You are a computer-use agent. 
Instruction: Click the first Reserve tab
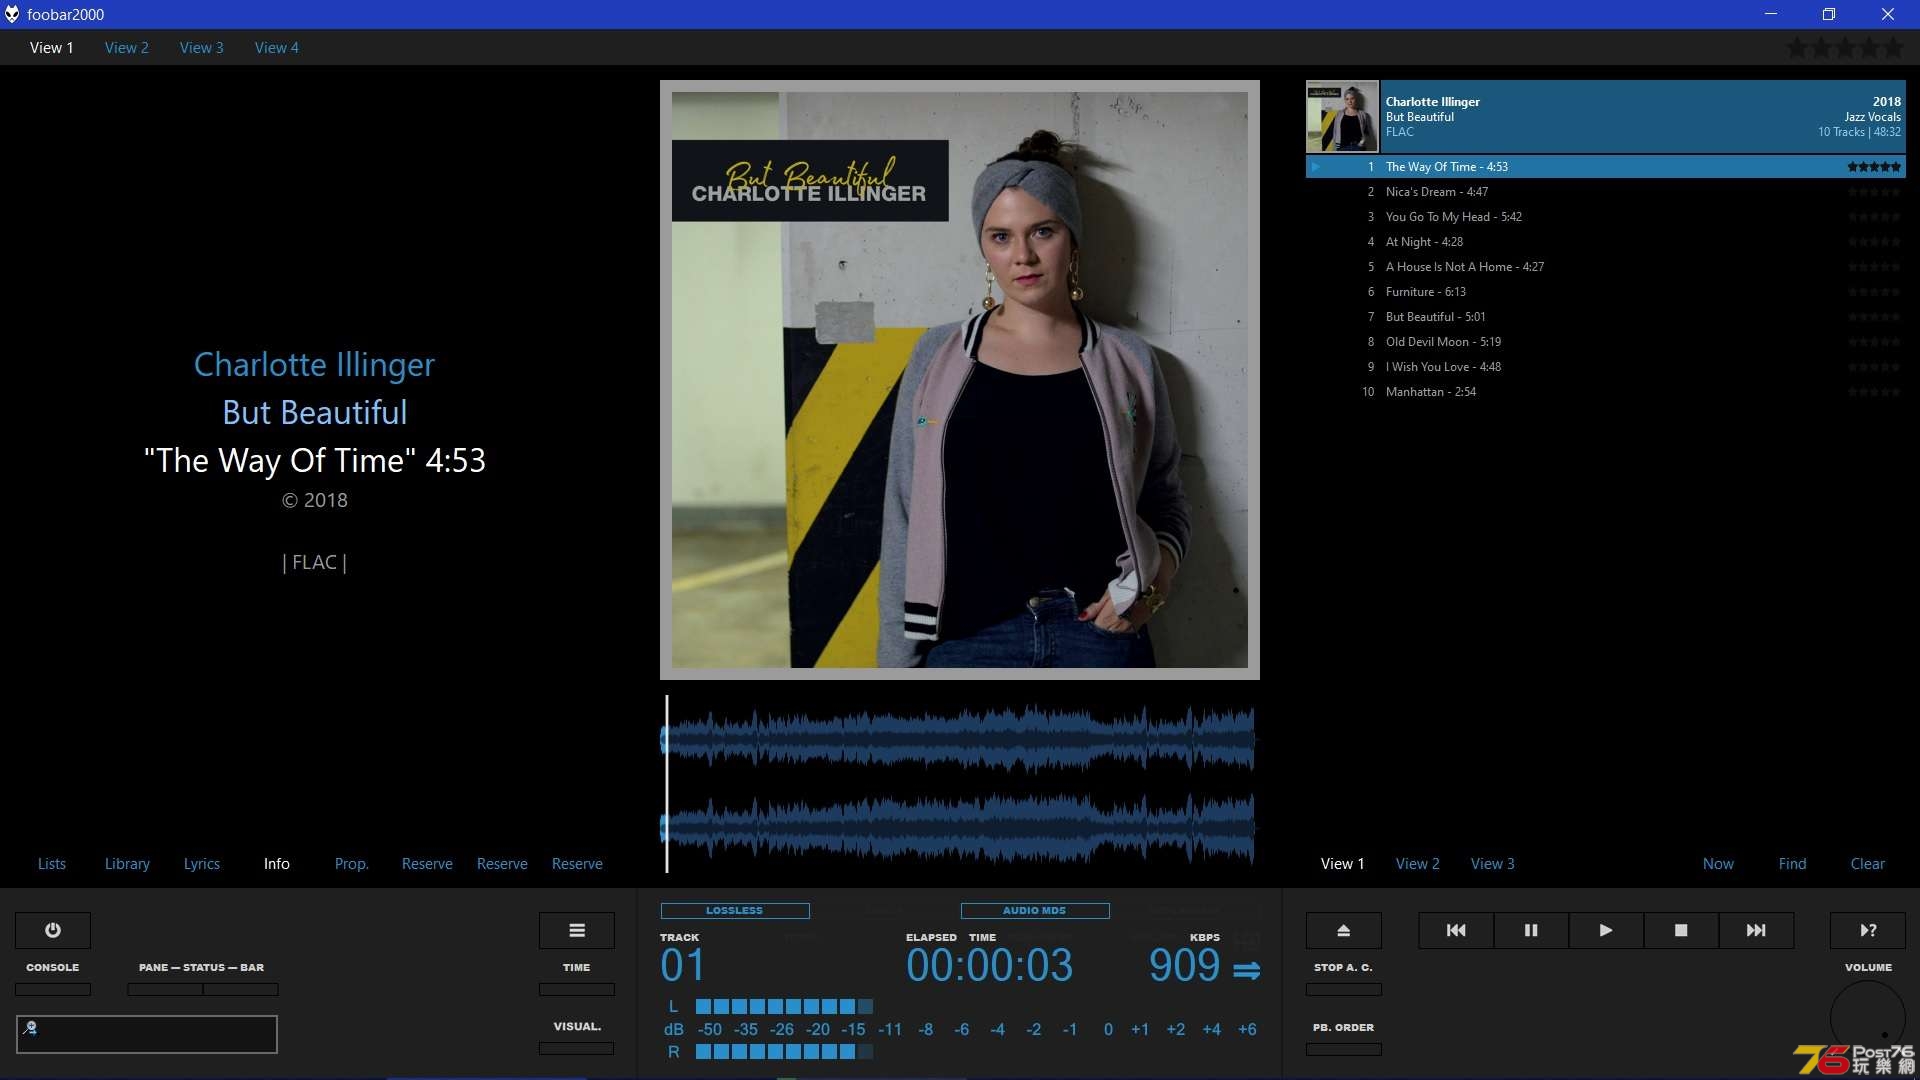tap(427, 863)
